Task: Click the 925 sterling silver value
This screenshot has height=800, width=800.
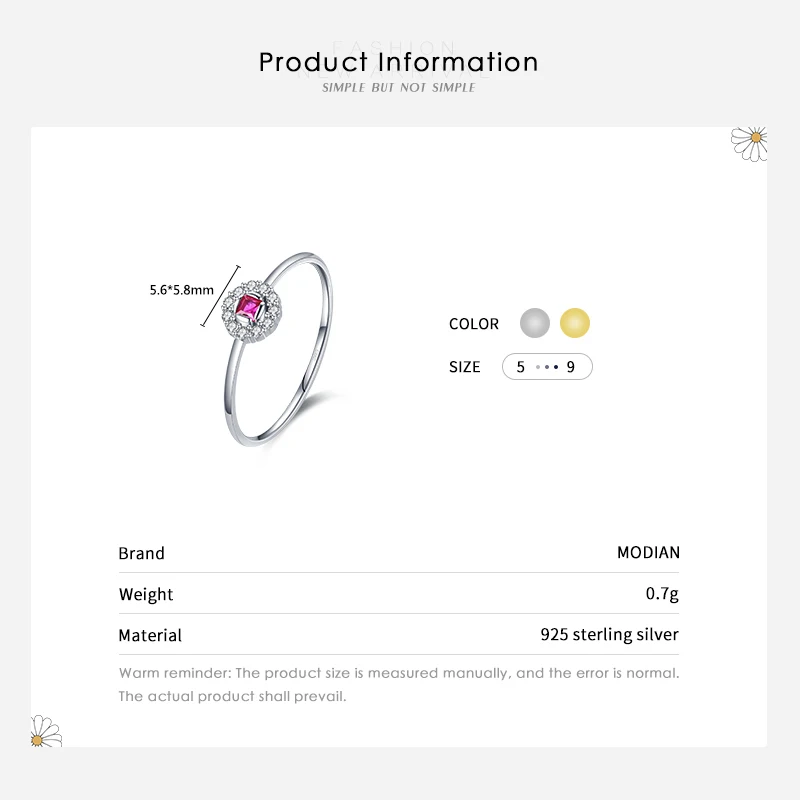Action: click(609, 634)
